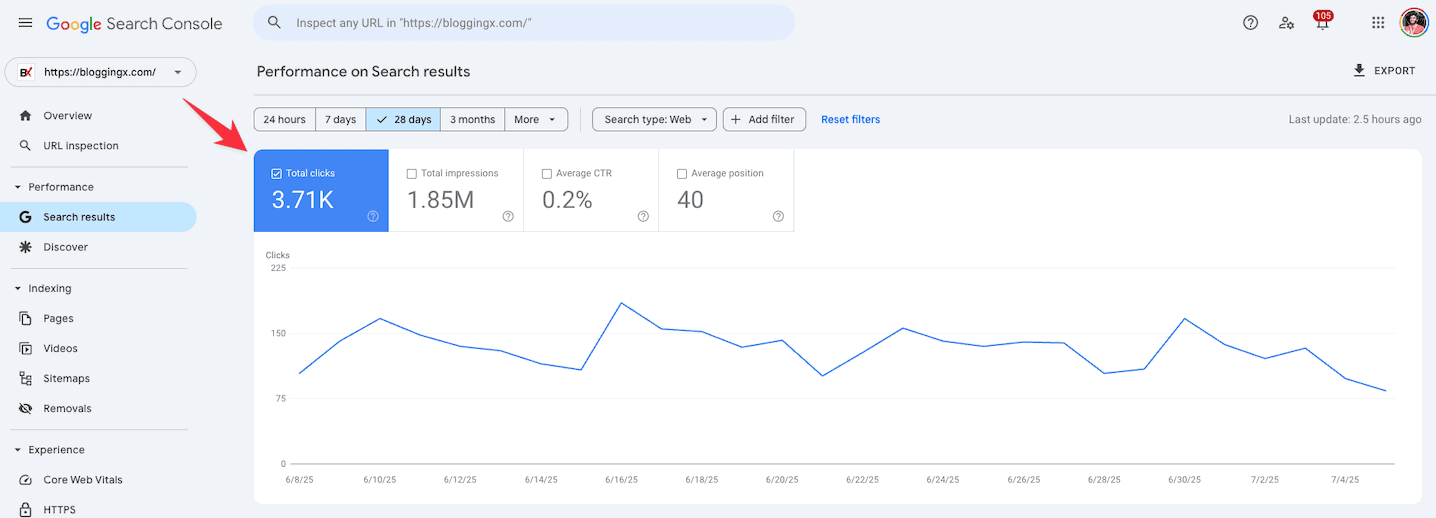Click the 6/16/25 peak on clicks line chart
The image size is (1436, 518).
pyautogui.click(x=621, y=303)
